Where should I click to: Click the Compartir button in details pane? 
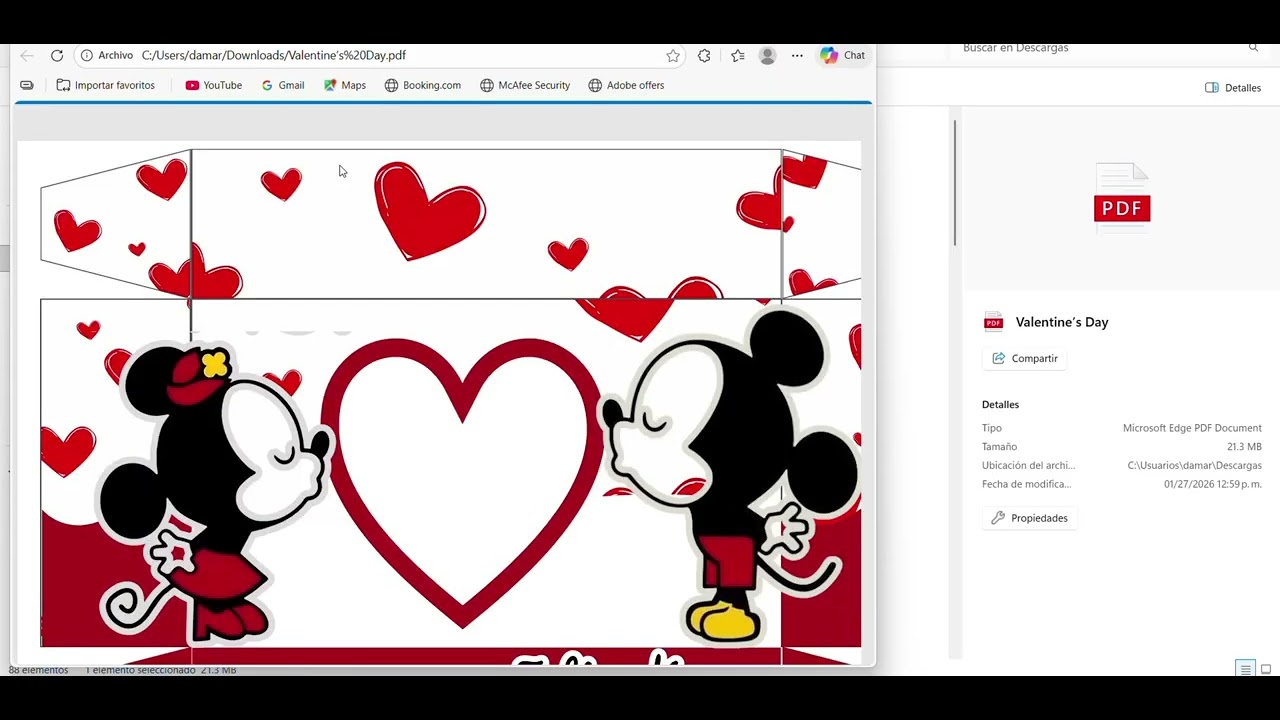pos(1025,358)
